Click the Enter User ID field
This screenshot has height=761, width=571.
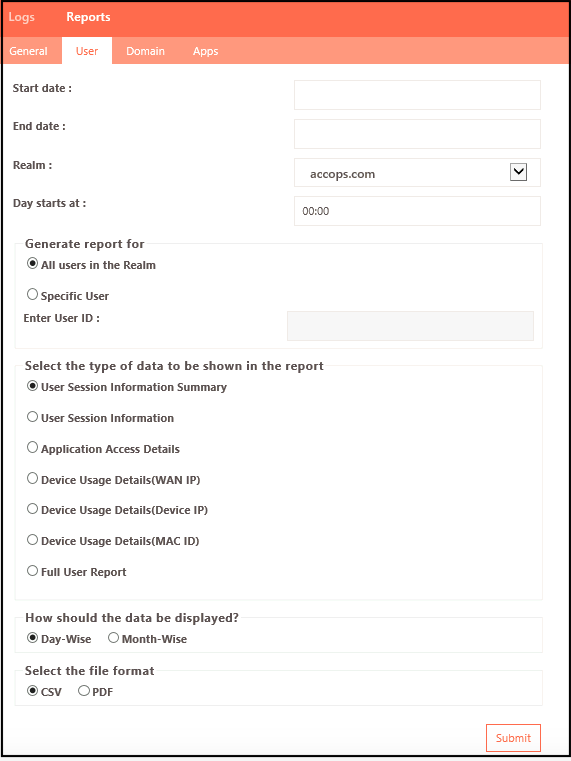point(410,326)
